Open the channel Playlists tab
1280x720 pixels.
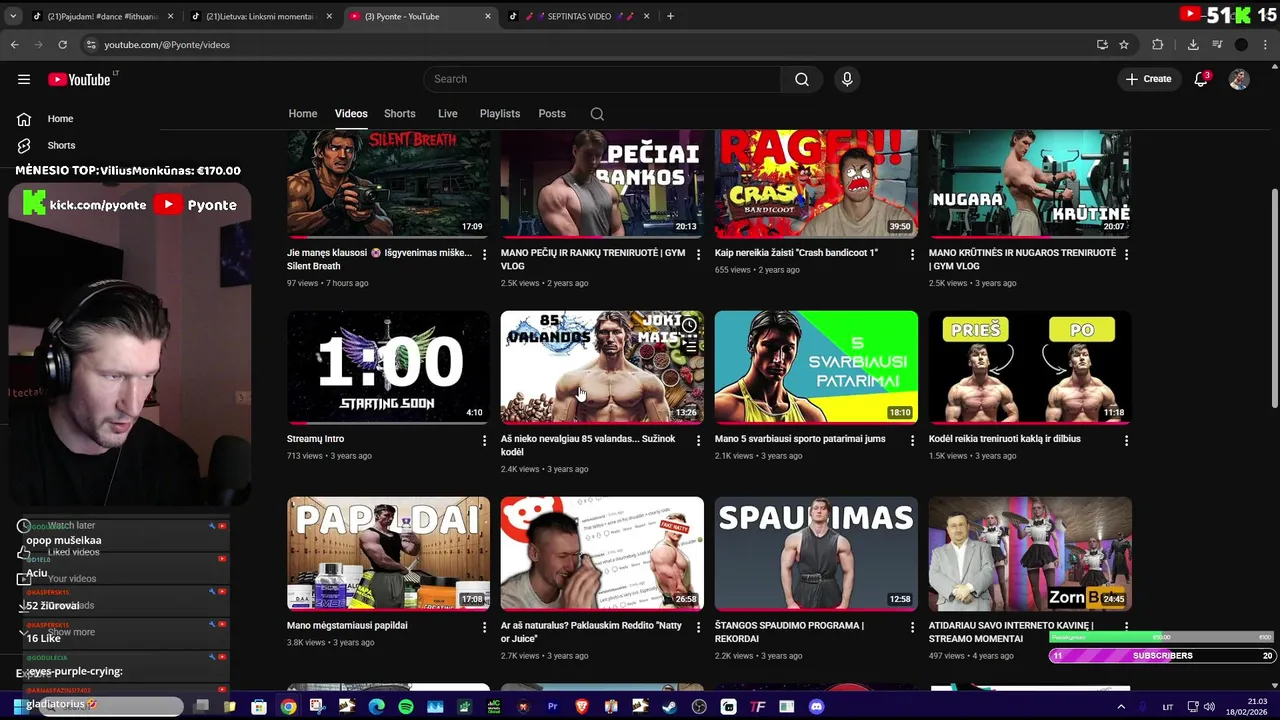tap(500, 114)
